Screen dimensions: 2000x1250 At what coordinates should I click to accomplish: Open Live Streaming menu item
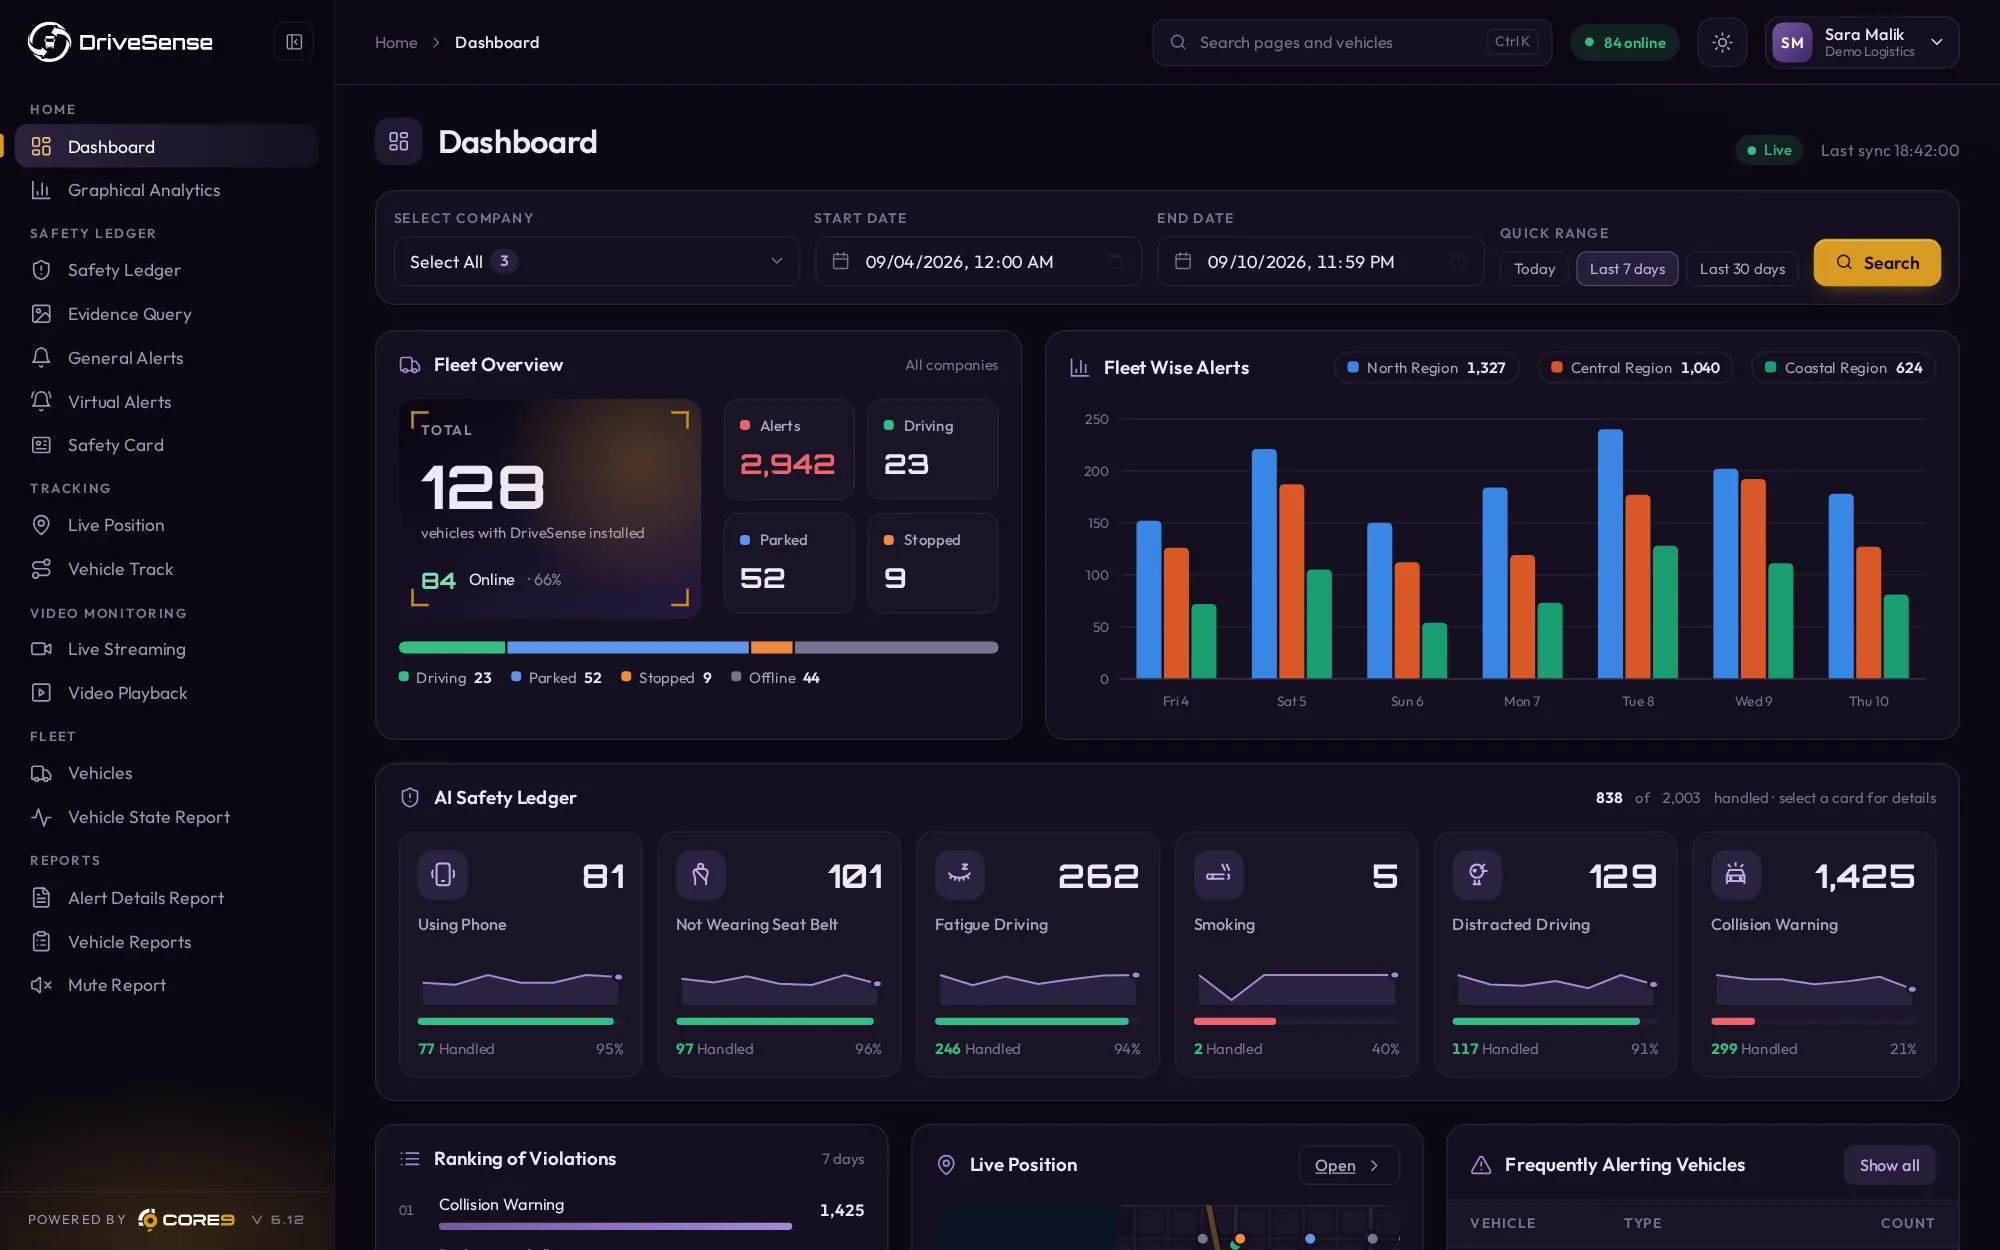coord(167,649)
